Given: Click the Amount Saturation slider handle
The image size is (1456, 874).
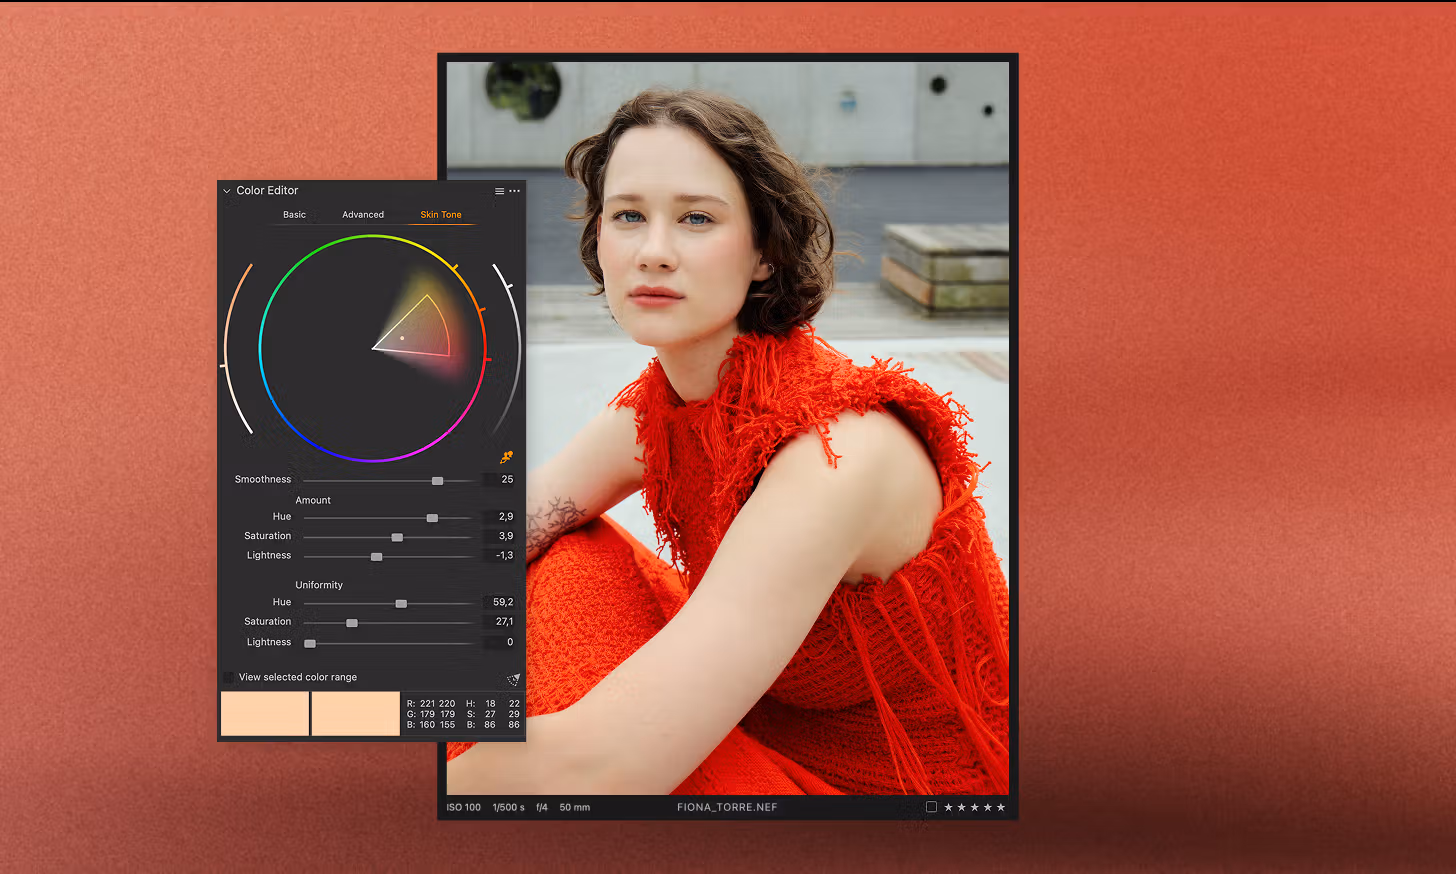Looking at the screenshot, I should (x=397, y=538).
